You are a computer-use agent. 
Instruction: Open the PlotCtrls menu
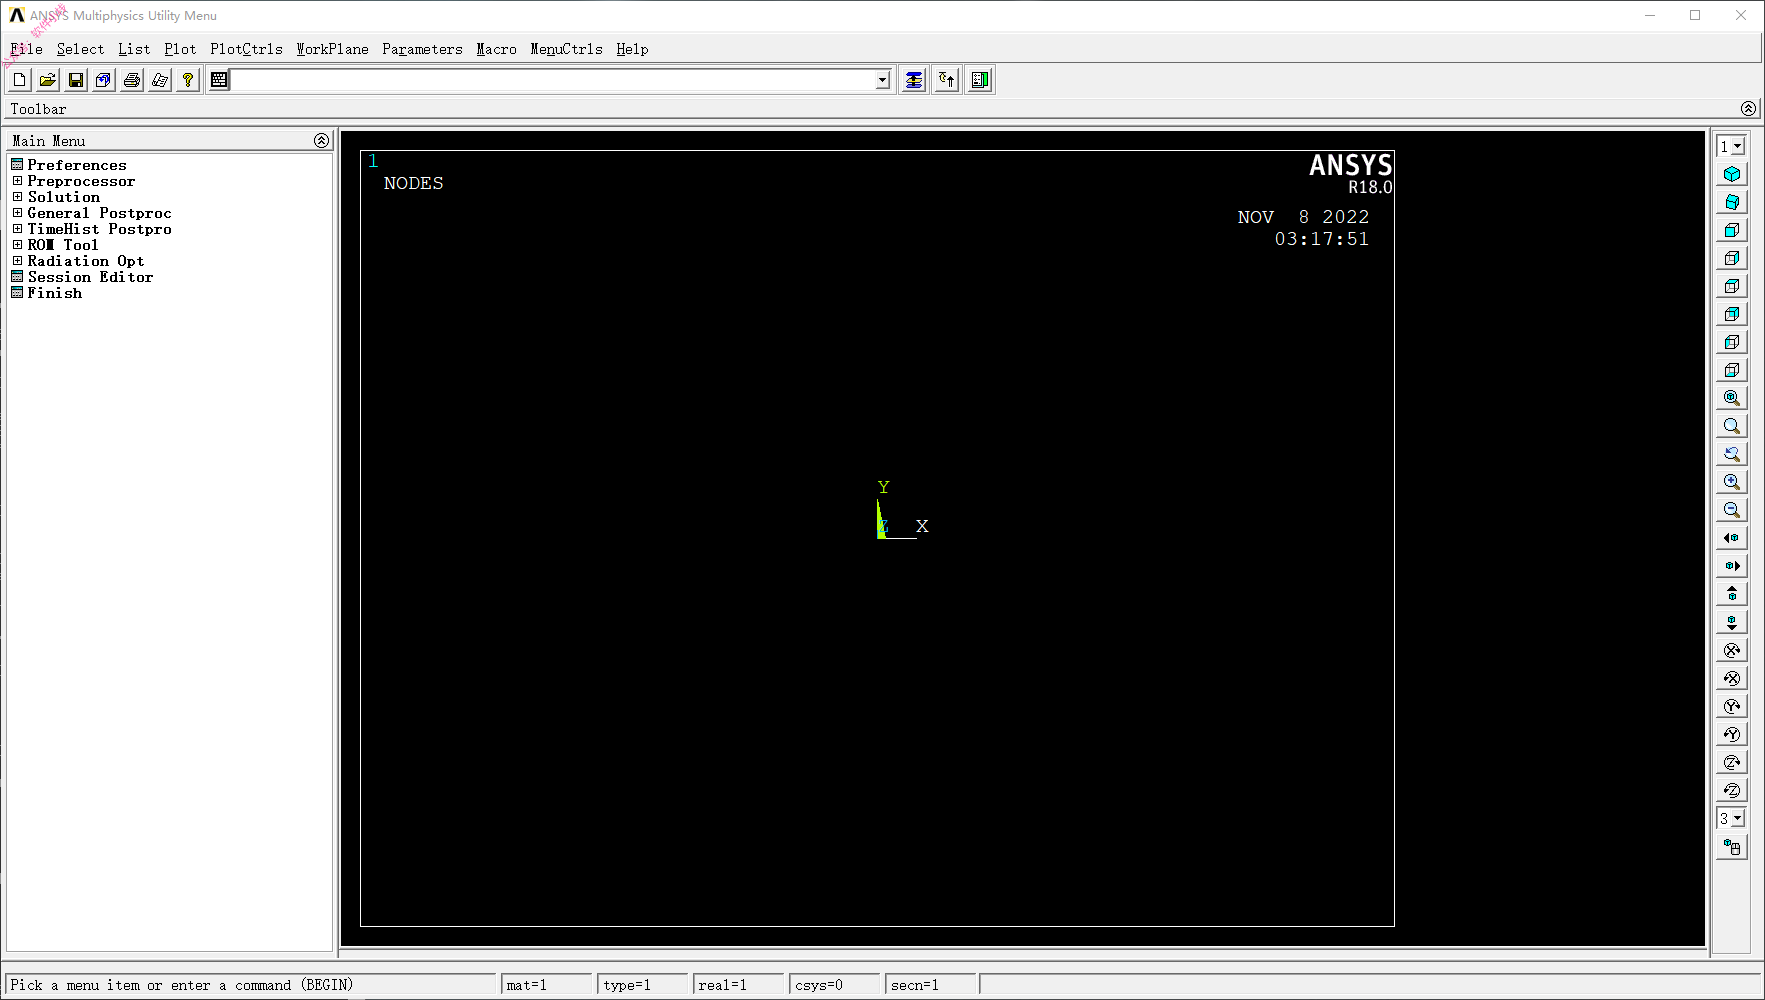(x=246, y=49)
